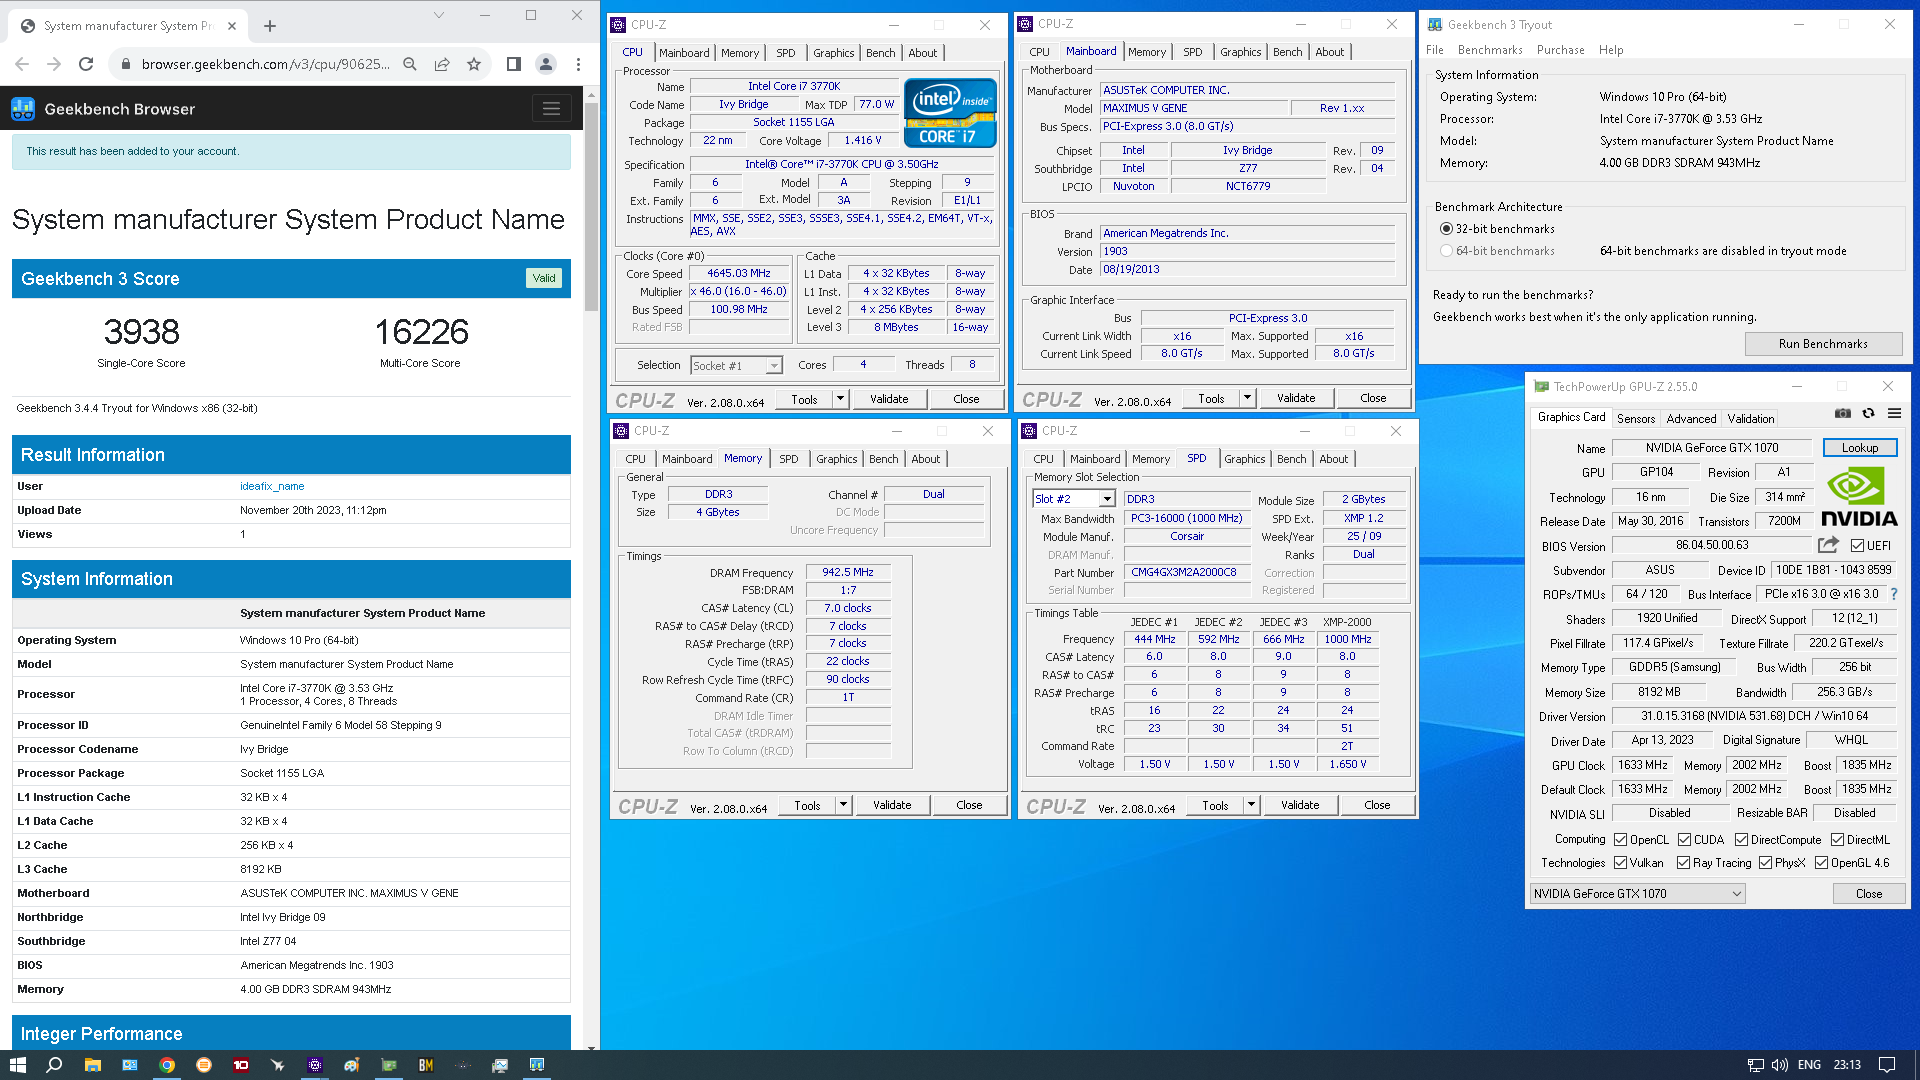
Task: Click the blue question mark beside Bus Interface
Action: (x=1893, y=594)
